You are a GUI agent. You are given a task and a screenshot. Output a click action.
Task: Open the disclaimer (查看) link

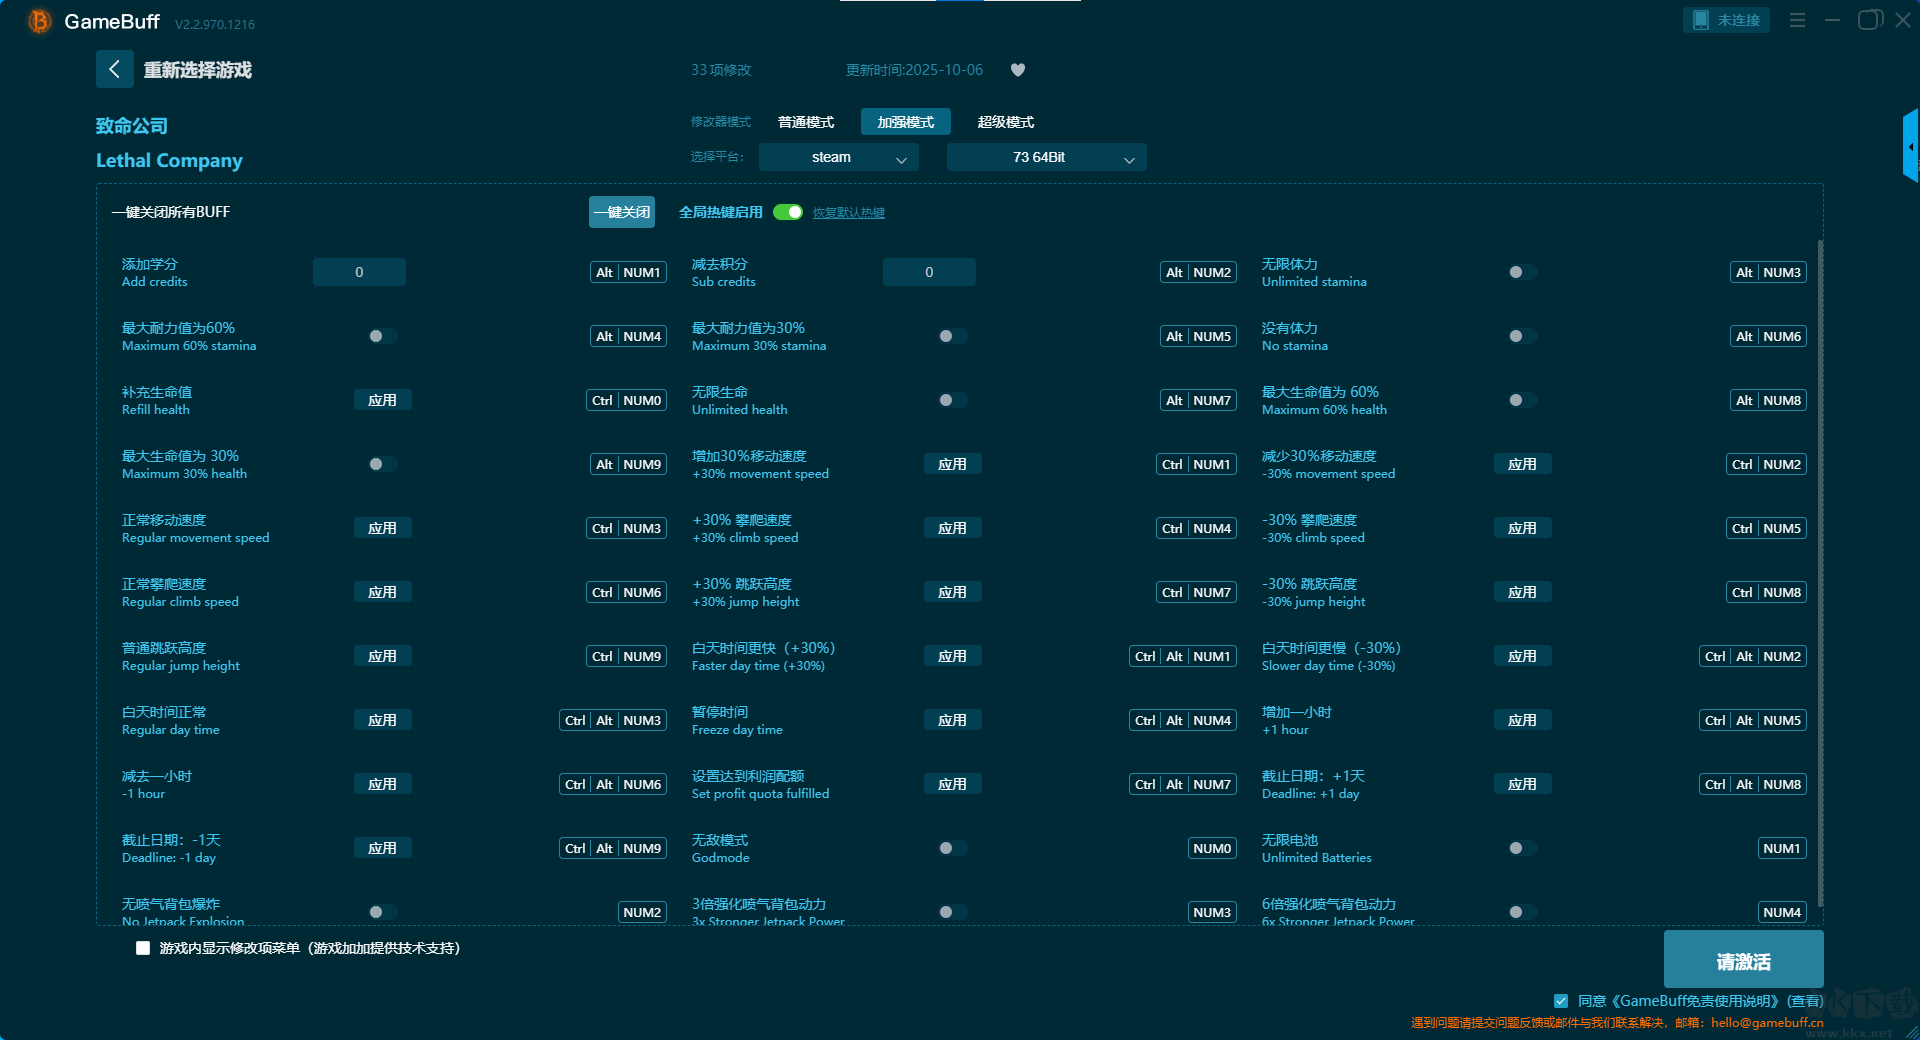pyautogui.click(x=1805, y=1001)
